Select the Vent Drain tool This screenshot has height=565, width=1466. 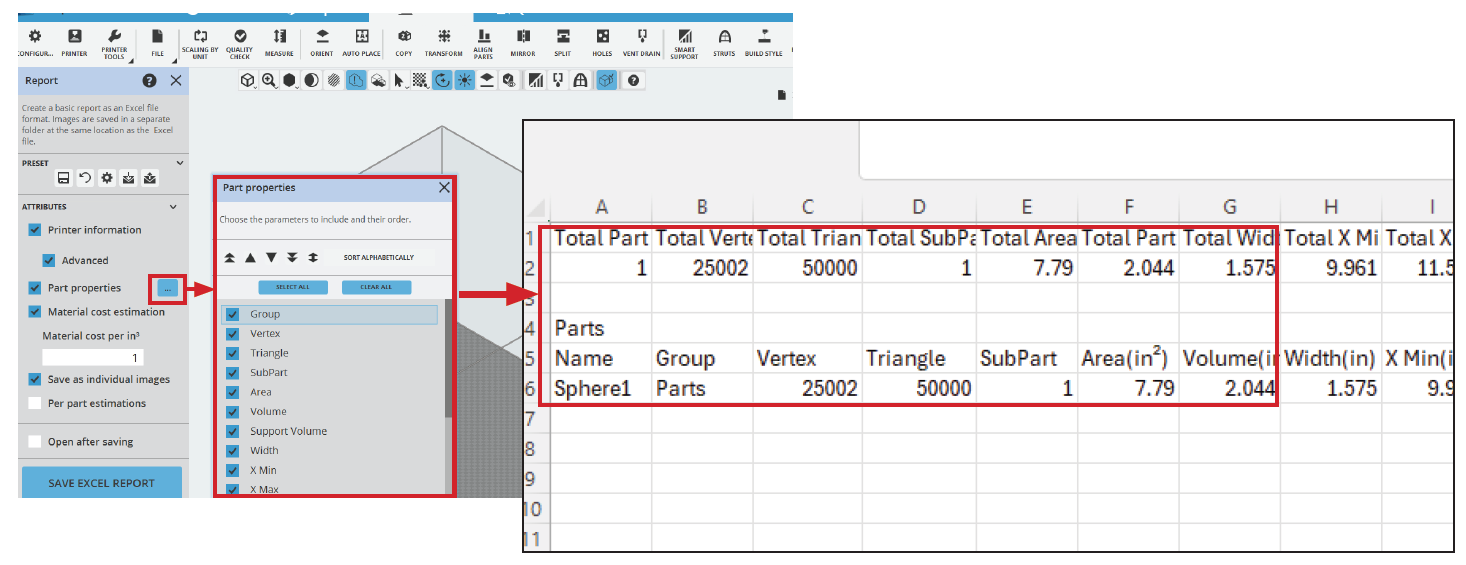point(641,42)
